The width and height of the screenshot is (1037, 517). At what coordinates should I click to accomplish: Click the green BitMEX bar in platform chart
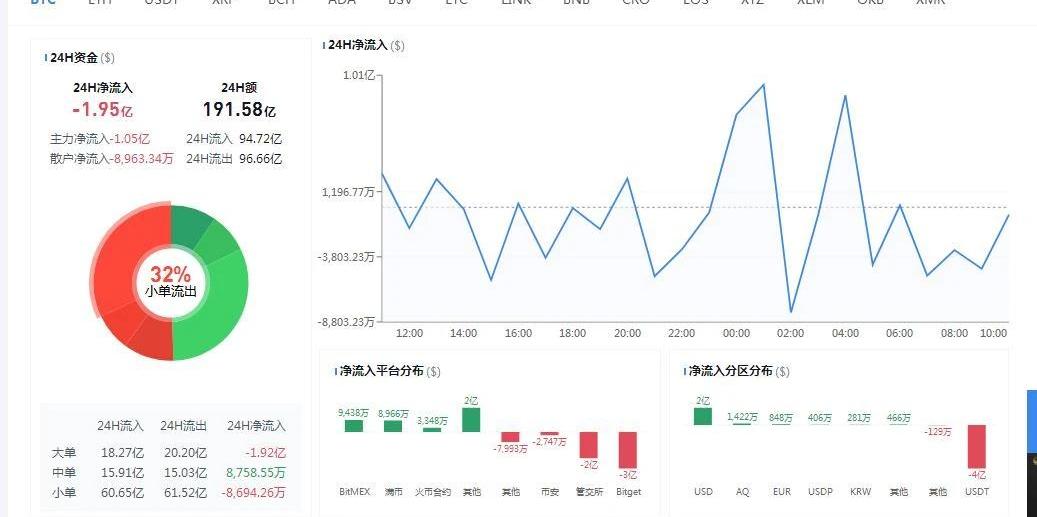point(354,426)
